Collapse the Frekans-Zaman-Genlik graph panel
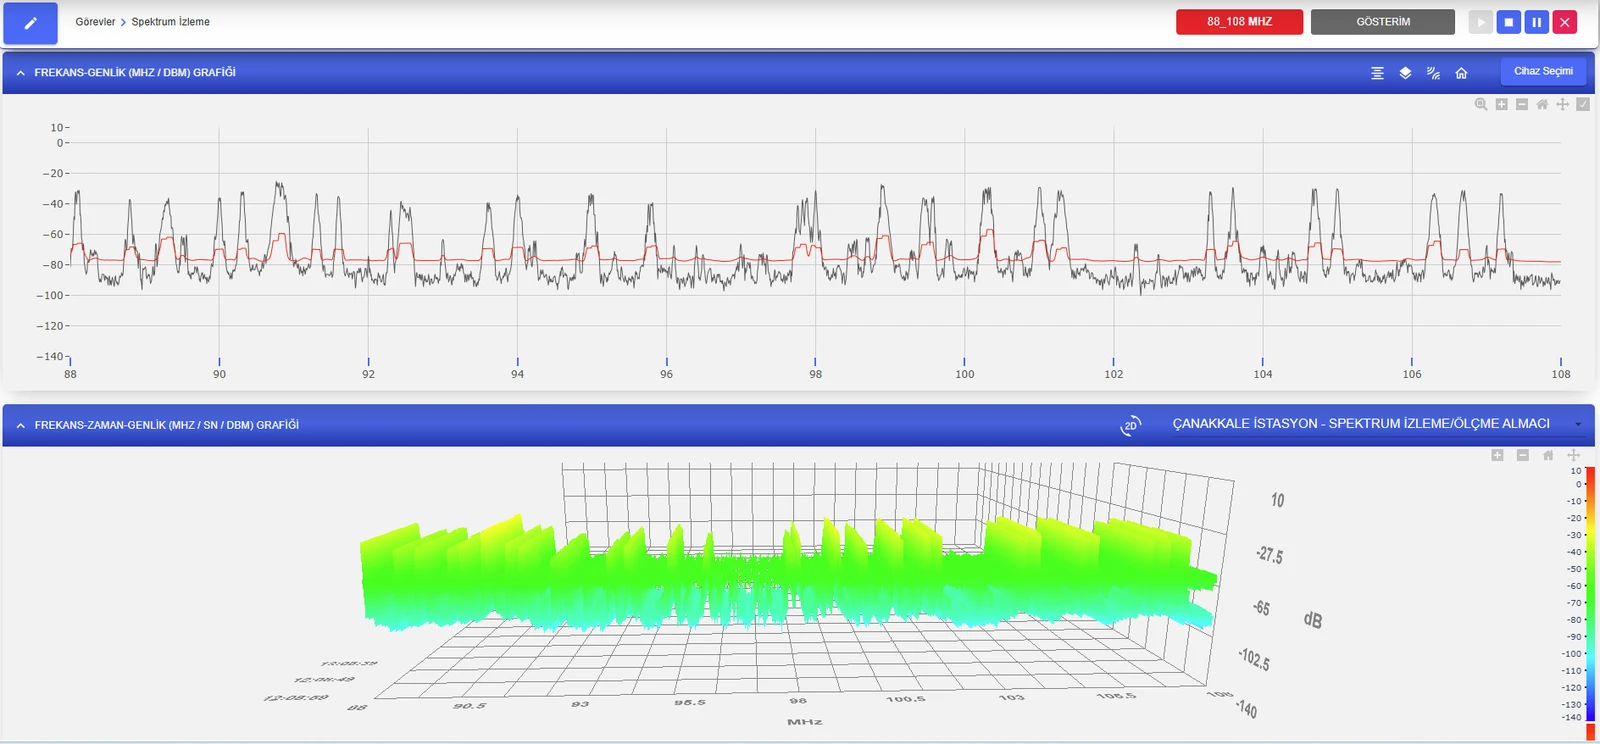The image size is (1600, 744). point(20,425)
